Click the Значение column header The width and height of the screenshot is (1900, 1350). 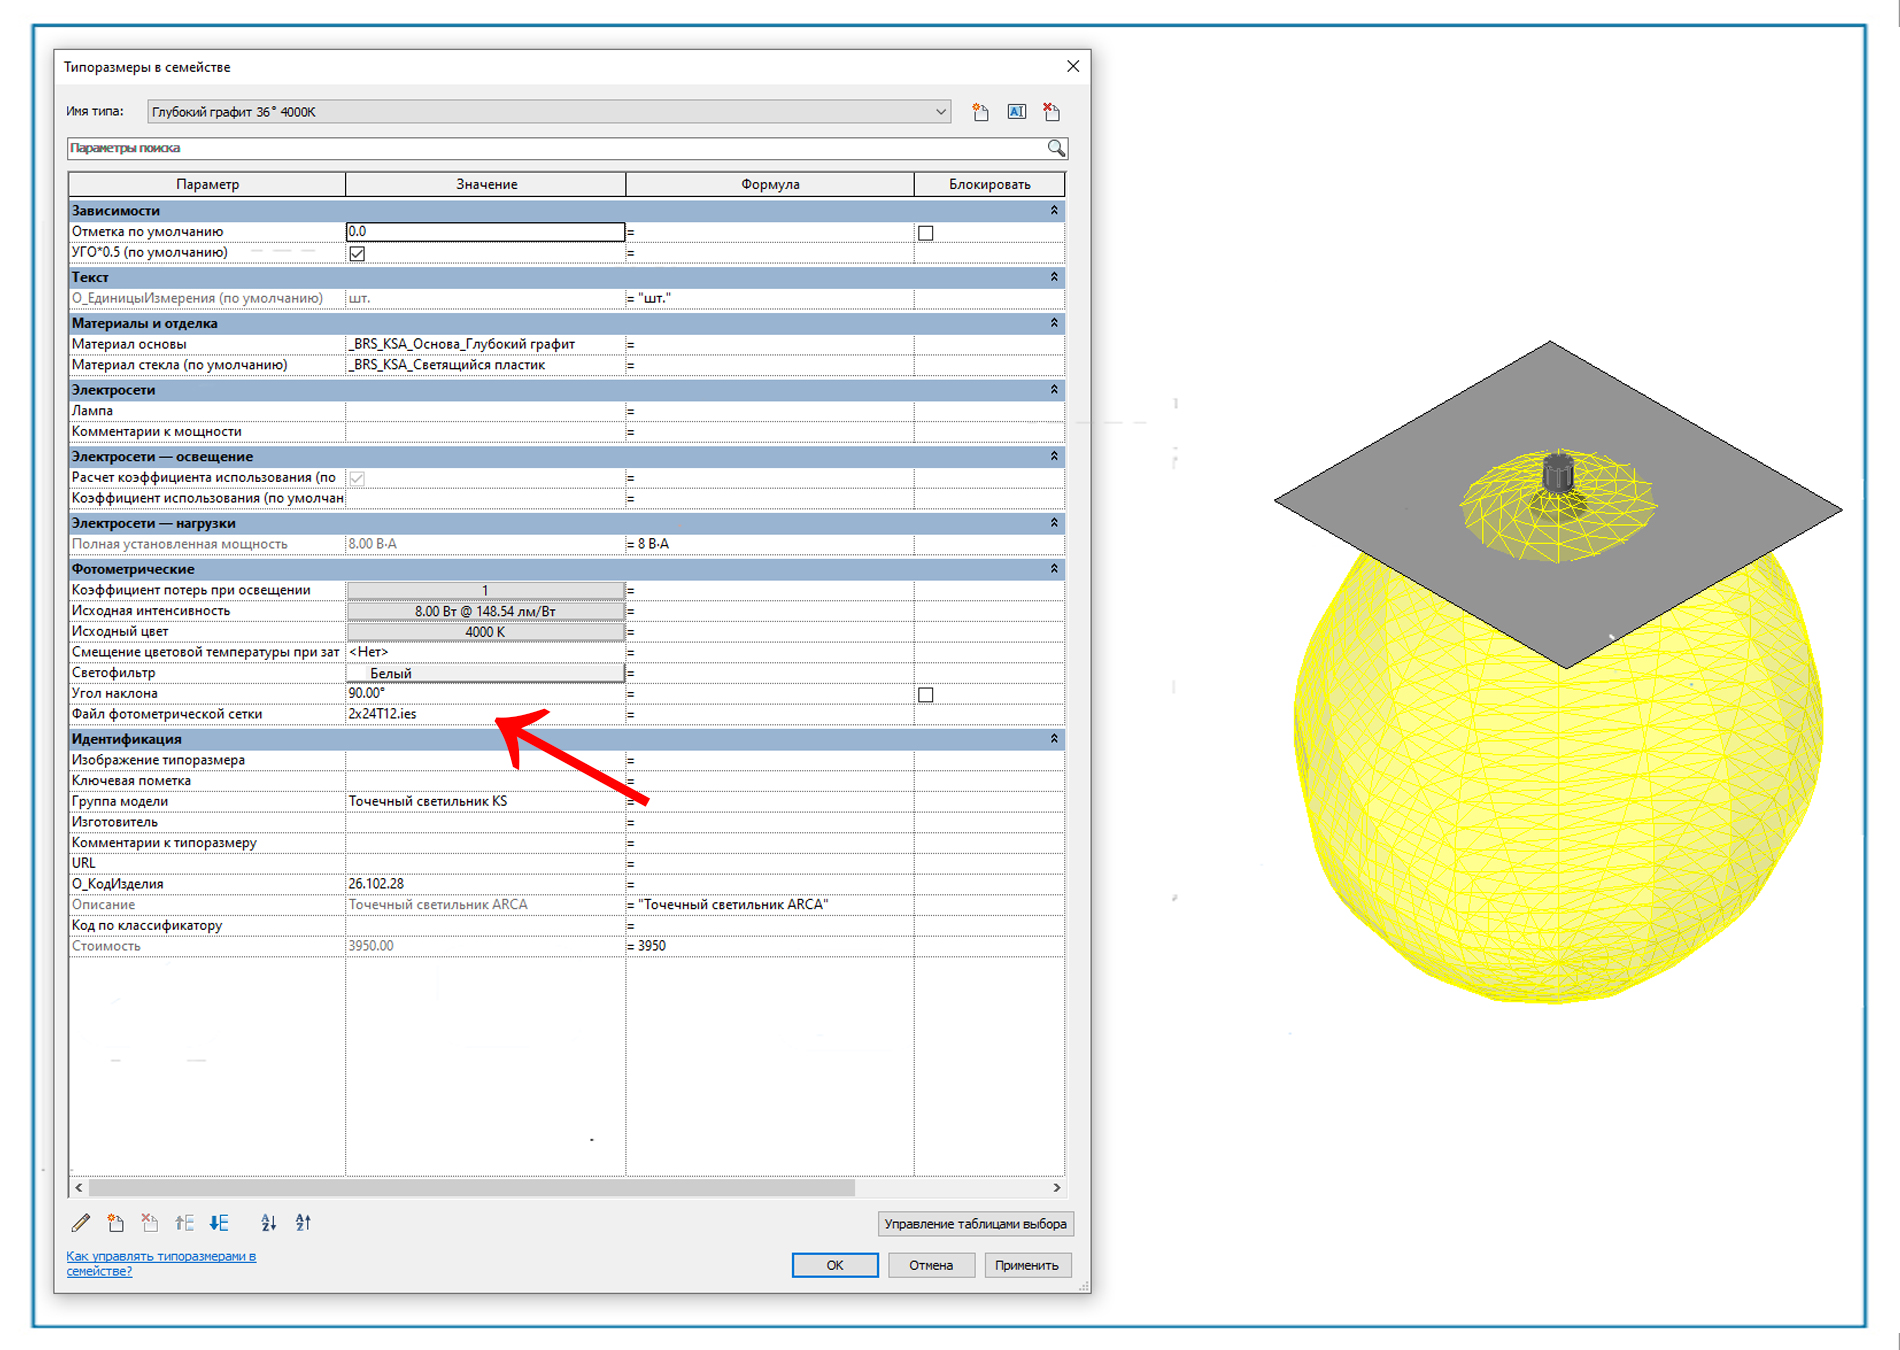(486, 184)
